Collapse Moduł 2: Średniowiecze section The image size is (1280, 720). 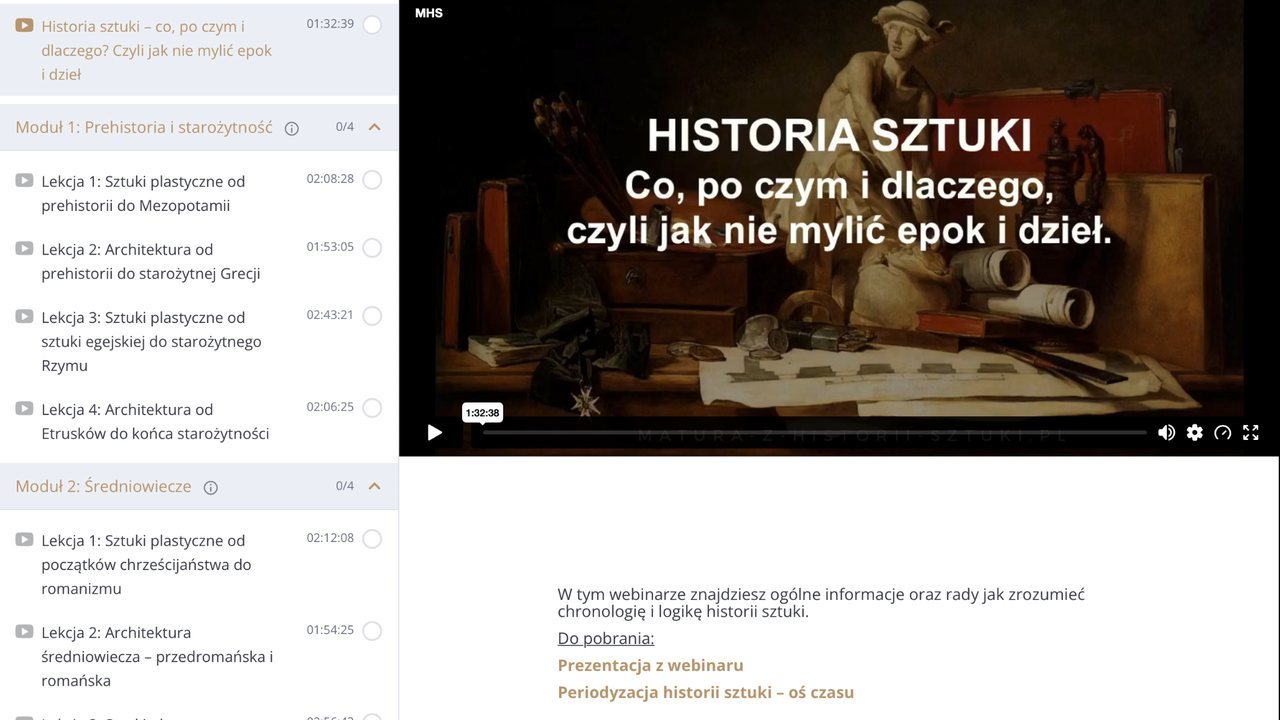pos(375,486)
